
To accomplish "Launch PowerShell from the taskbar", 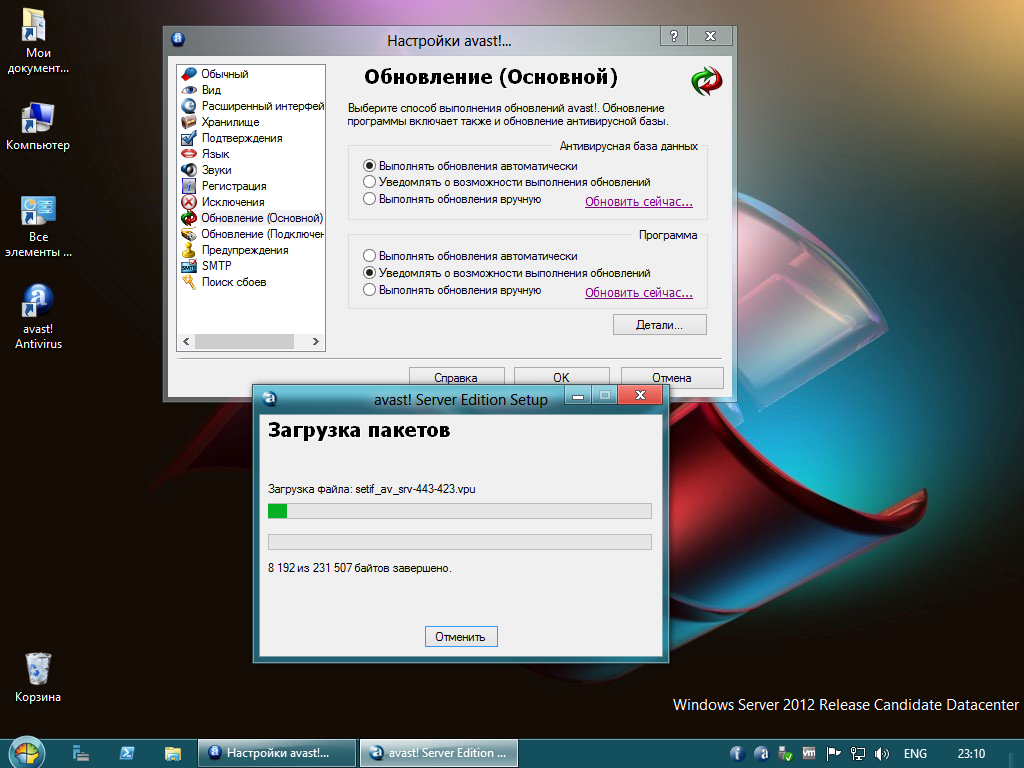I will tap(127, 754).
